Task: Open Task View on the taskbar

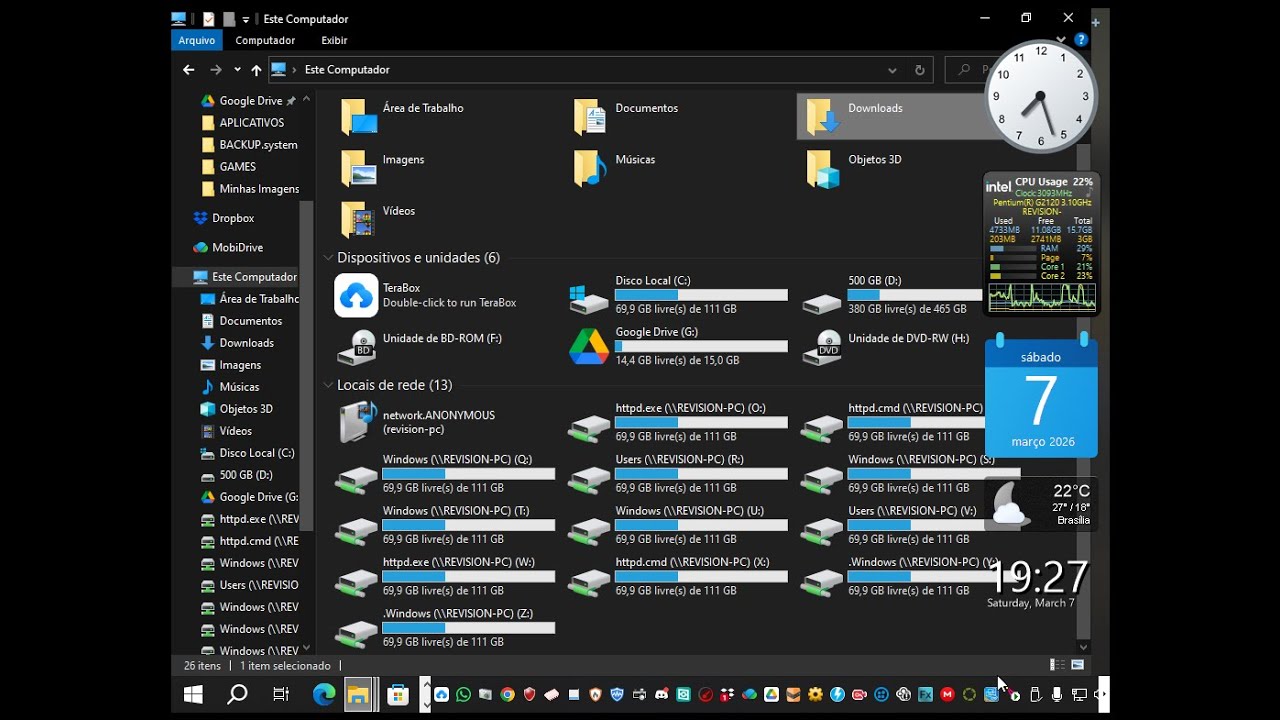Action: [x=281, y=694]
